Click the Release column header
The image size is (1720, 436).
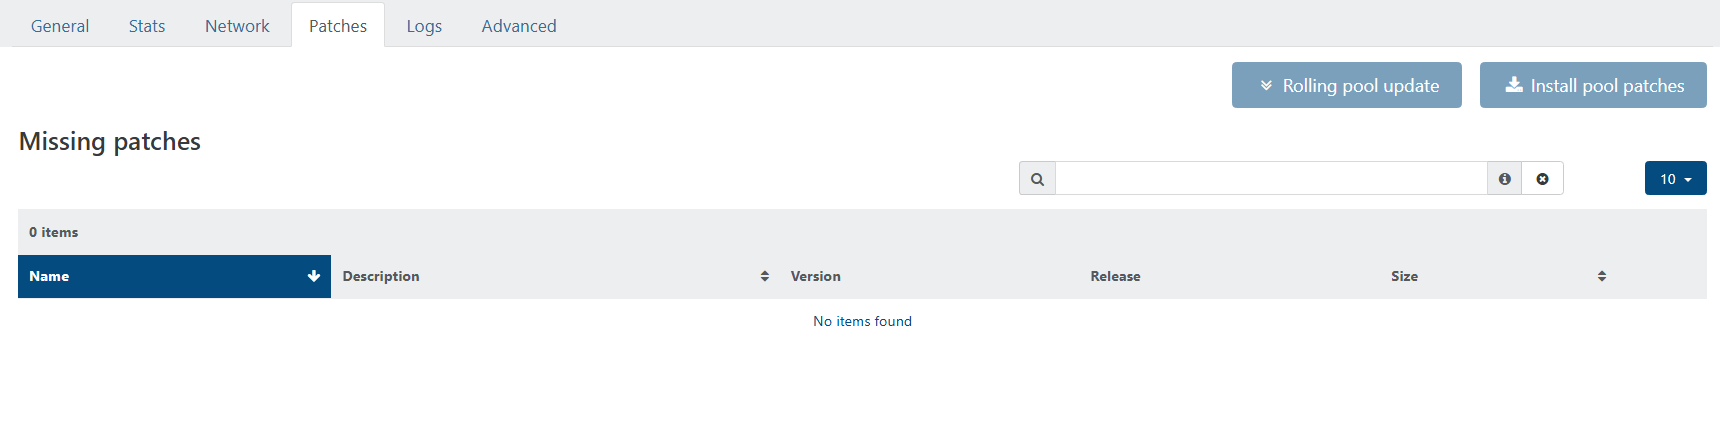(1115, 277)
